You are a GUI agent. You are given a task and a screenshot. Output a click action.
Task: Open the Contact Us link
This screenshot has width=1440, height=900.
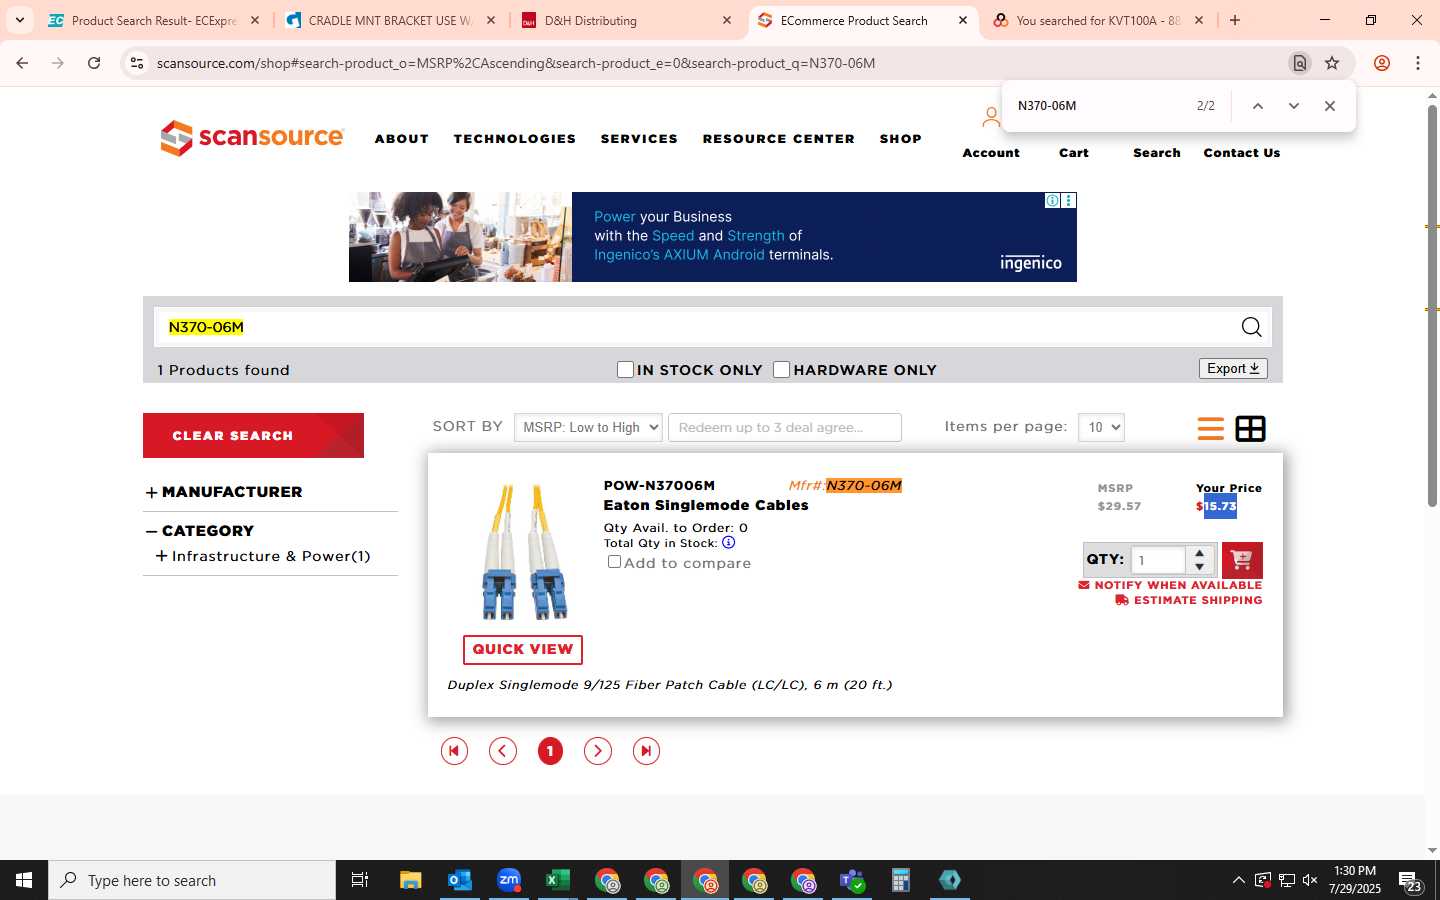[1242, 153]
